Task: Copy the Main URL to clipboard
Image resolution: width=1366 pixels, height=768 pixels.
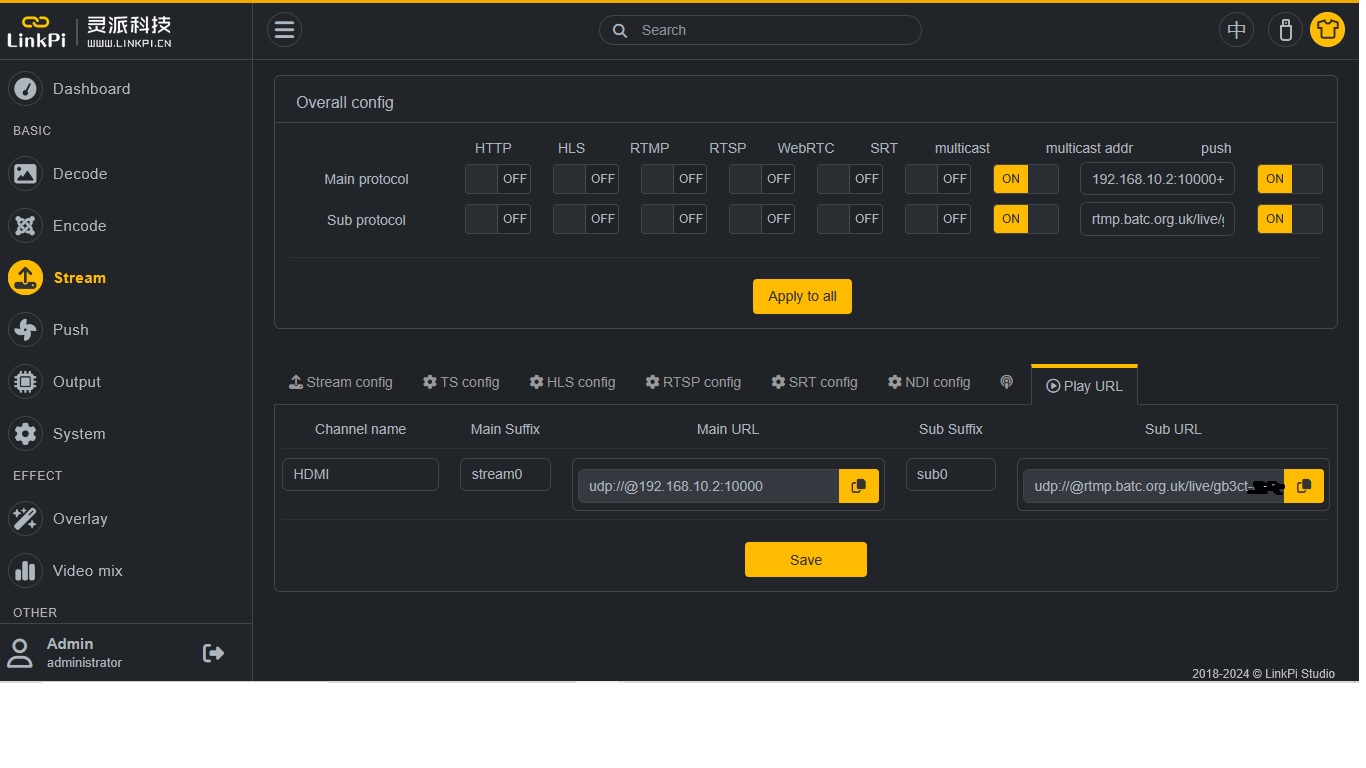Action: click(858, 486)
